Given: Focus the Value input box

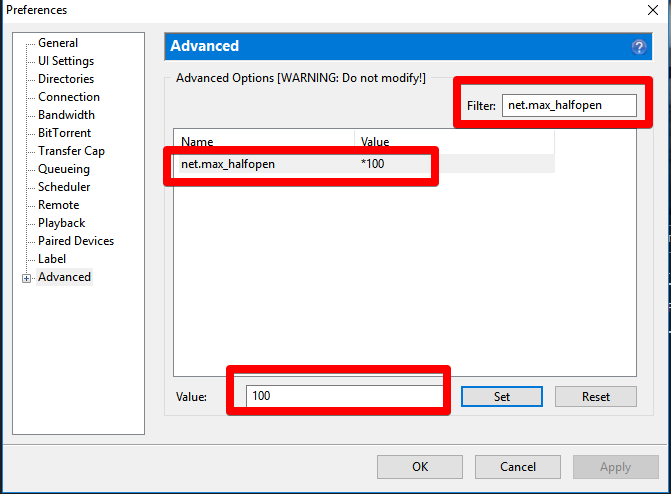Looking at the screenshot, I should 344,396.
